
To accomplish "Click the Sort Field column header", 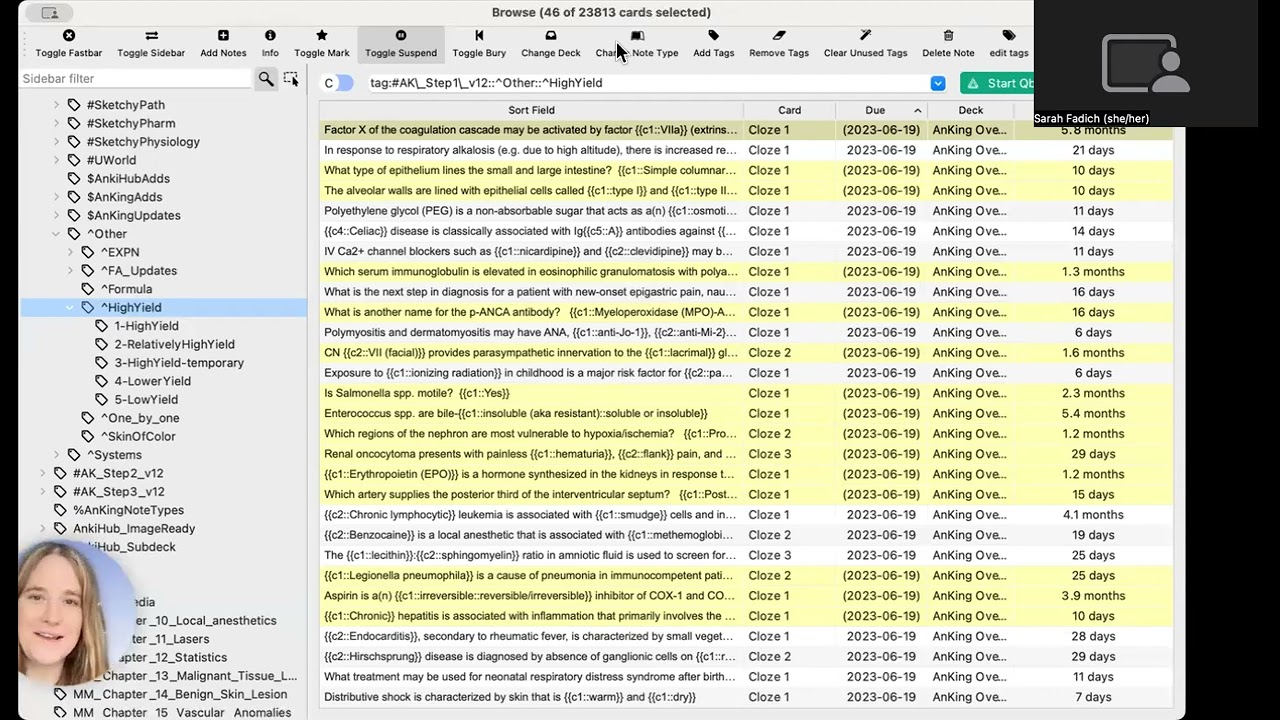I will click(531, 110).
